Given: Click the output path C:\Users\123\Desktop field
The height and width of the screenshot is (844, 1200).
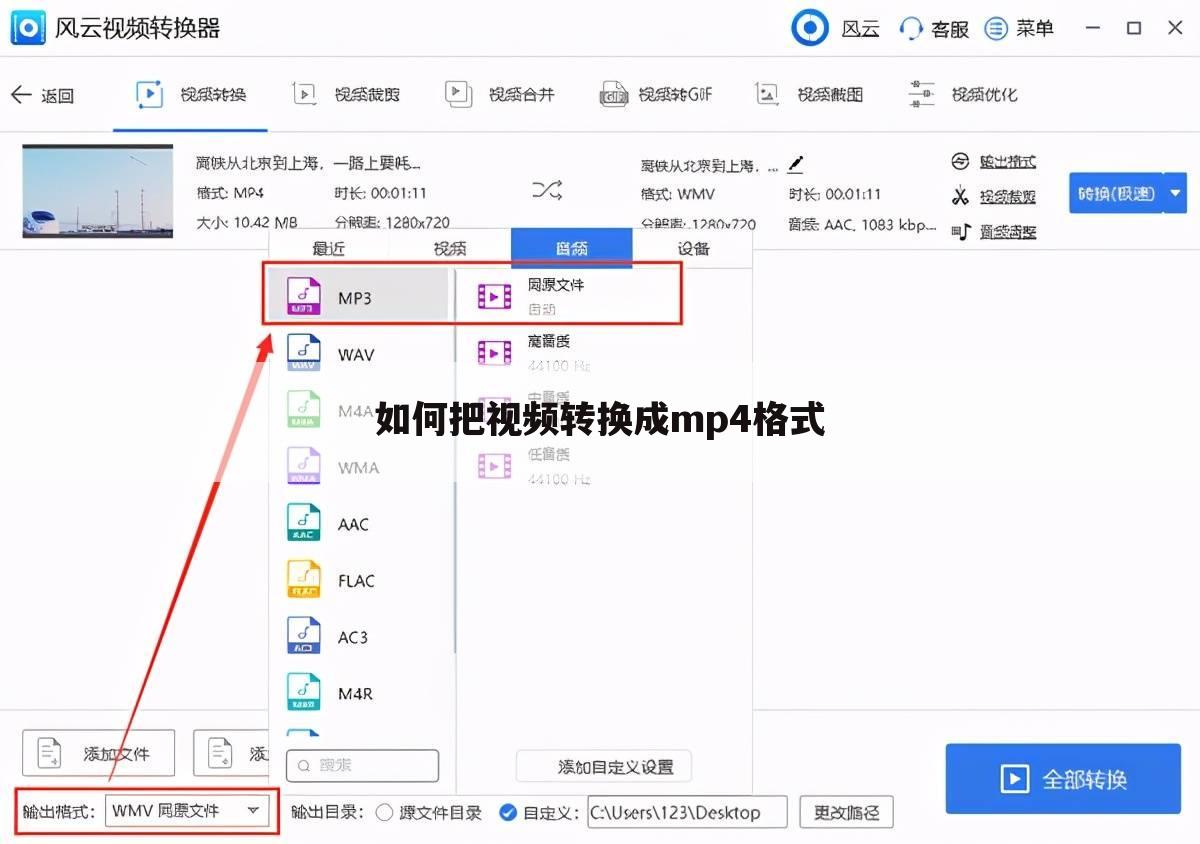Looking at the screenshot, I should click(x=687, y=813).
